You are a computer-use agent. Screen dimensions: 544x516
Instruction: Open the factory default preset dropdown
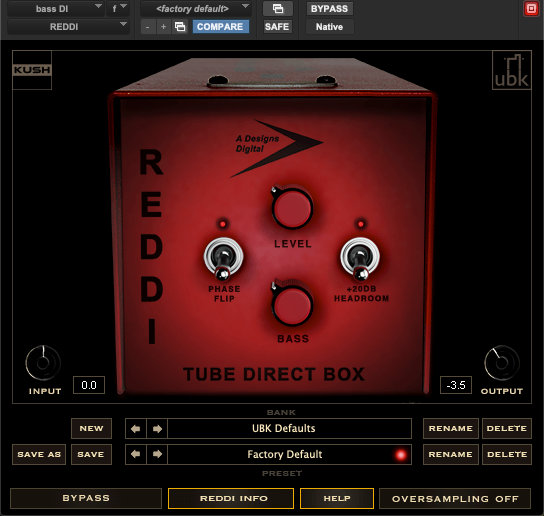(195, 9)
